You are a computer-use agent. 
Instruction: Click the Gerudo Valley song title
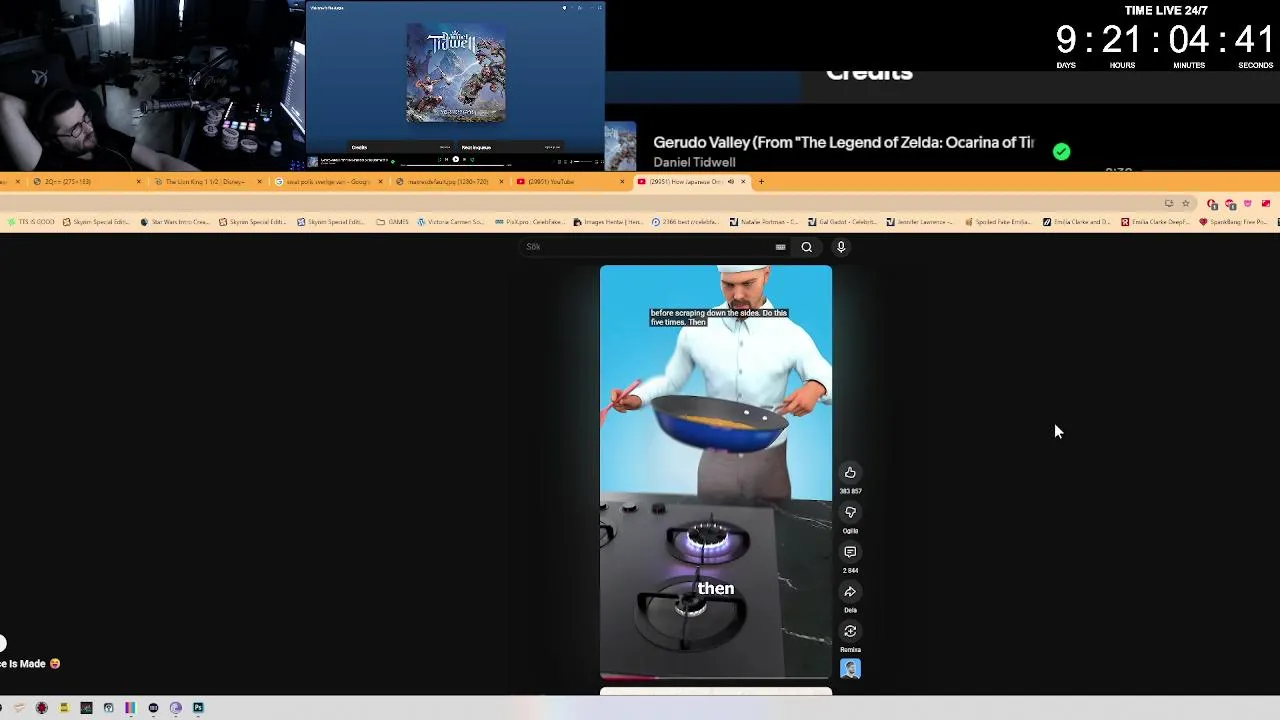843,143
